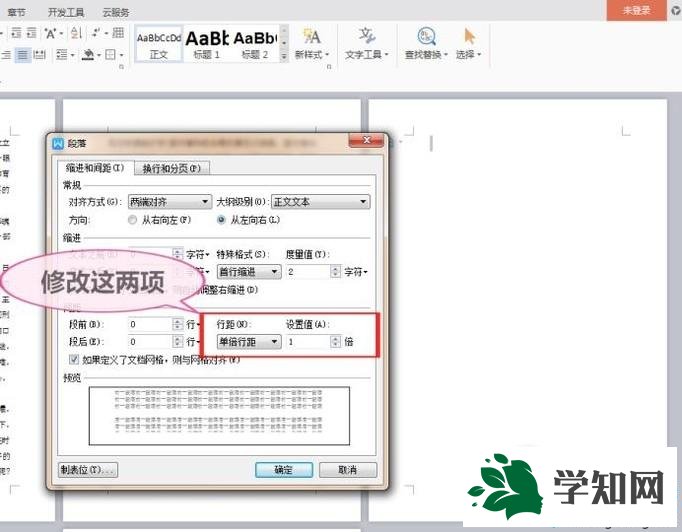Open the 对齐方式 alignment dropdown
The height and width of the screenshot is (532, 682).
[170, 202]
